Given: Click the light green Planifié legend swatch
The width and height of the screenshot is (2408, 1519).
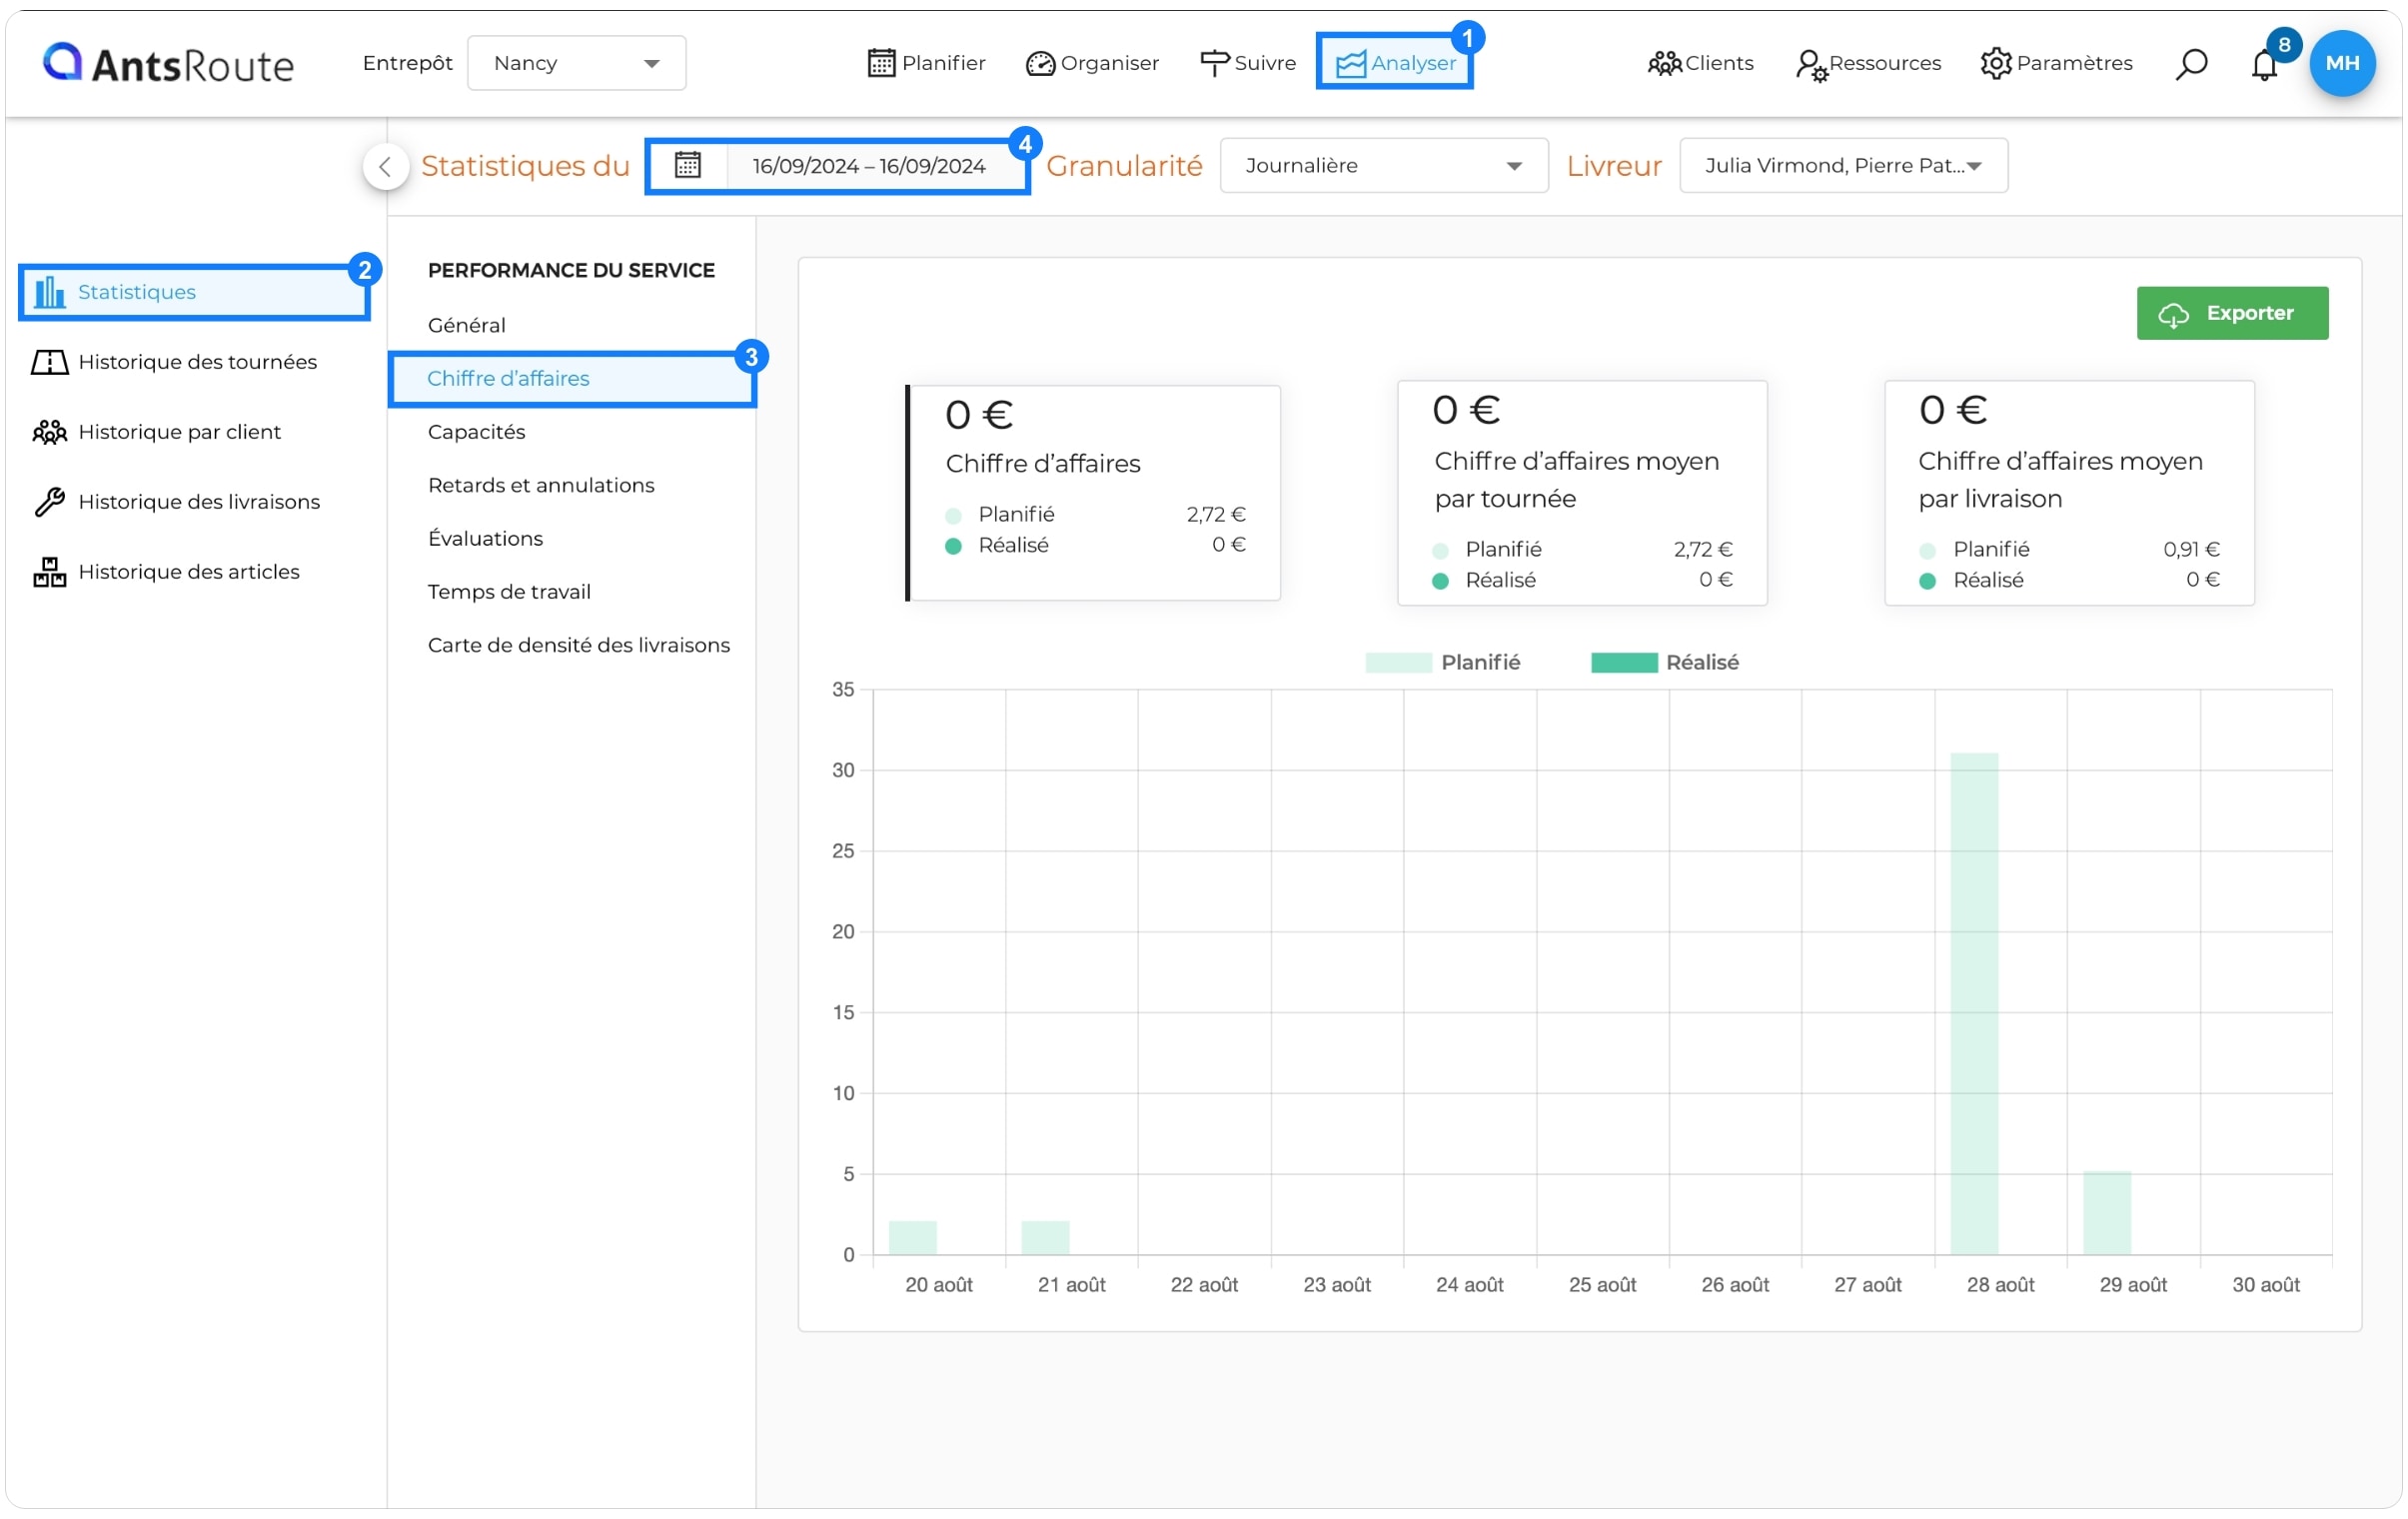Looking at the screenshot, I should (1398, 663).
